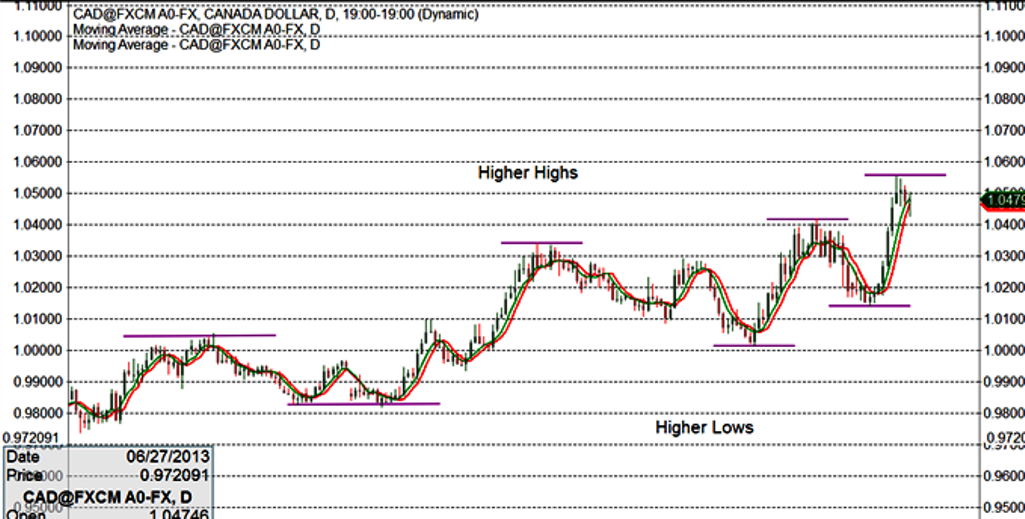This screenshot has height=519, width=1025.
Task: Click the current price tag 1.0479
Action: pos(1003,201)
